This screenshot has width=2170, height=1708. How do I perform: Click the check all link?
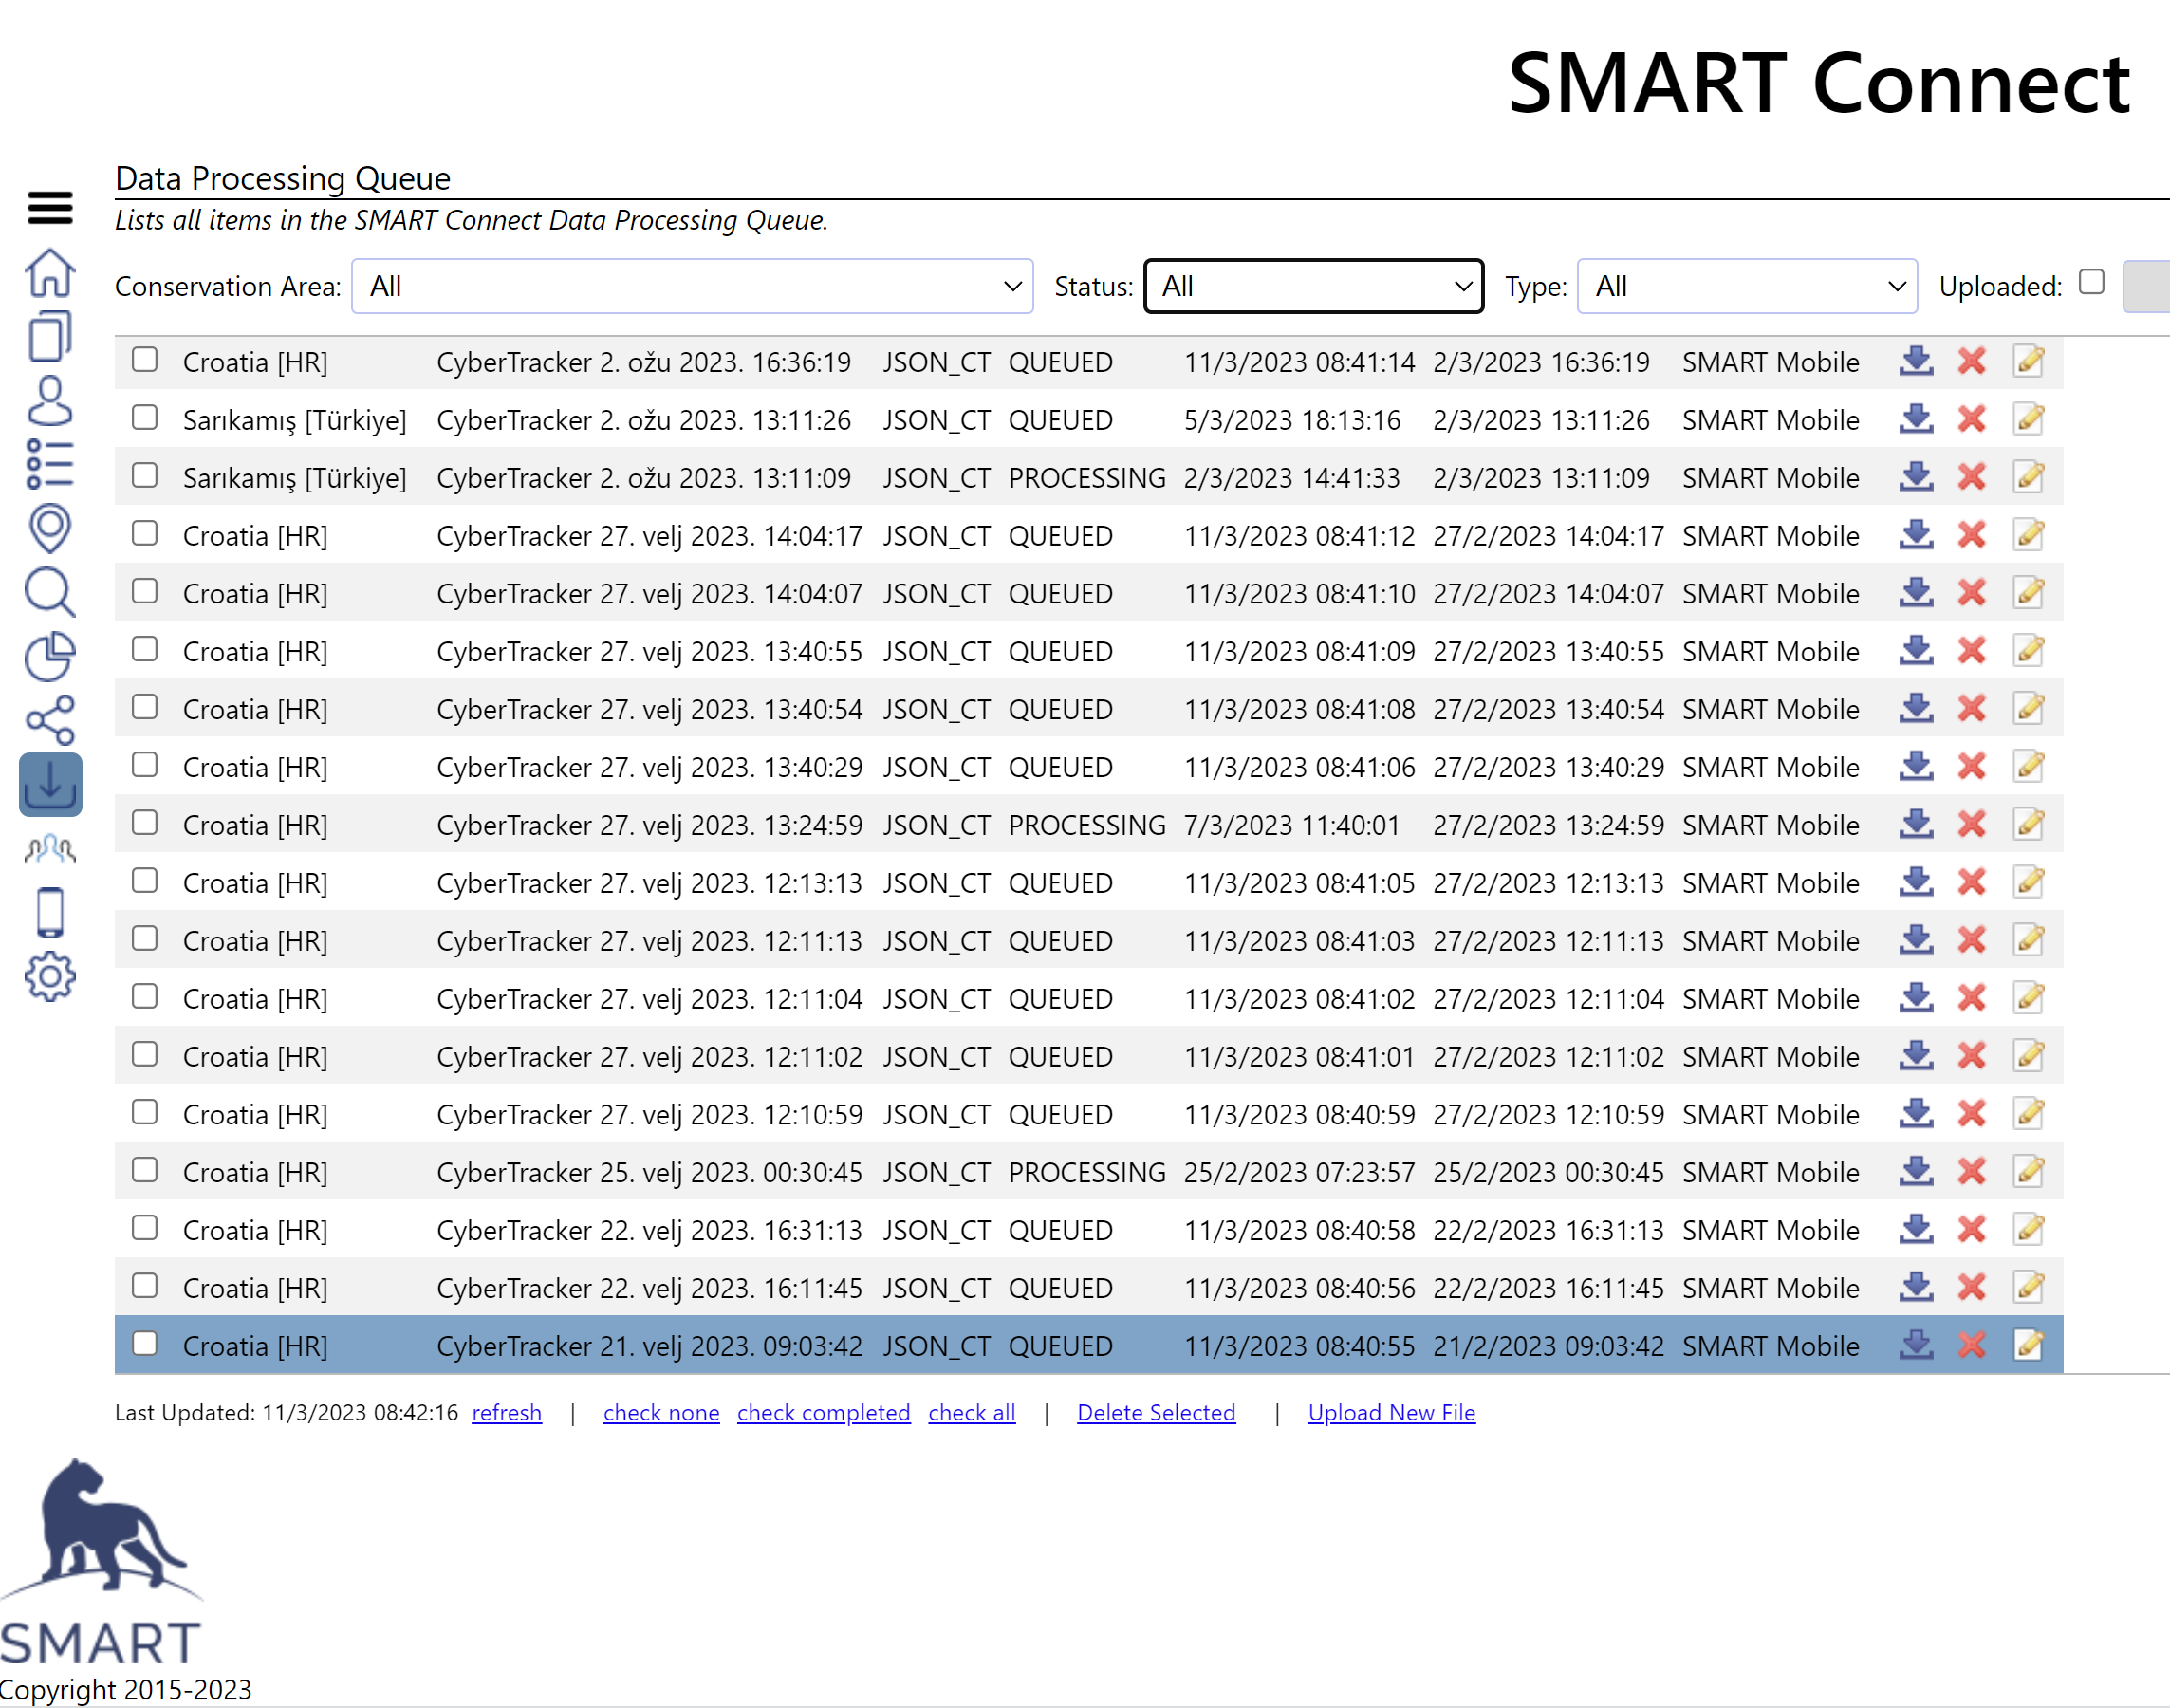pyautogui.click(x=971, y=1413)
